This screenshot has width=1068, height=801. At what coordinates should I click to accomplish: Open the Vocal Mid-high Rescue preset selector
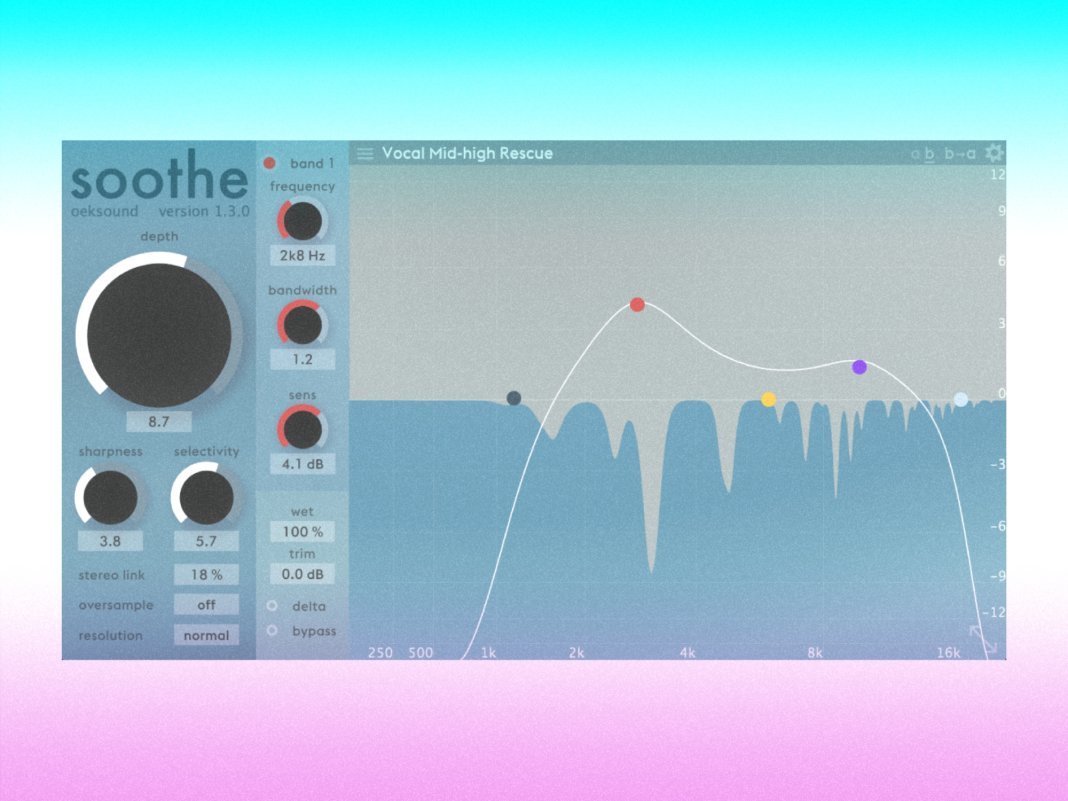tap(467, 153)
